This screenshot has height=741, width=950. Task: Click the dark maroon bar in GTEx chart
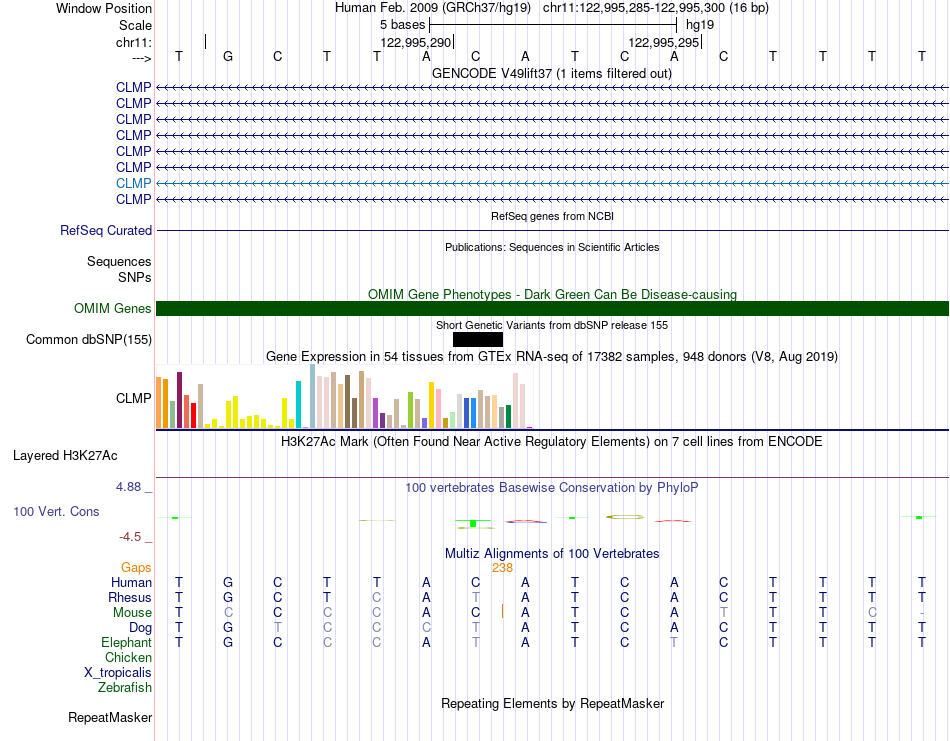click(179, 400)
